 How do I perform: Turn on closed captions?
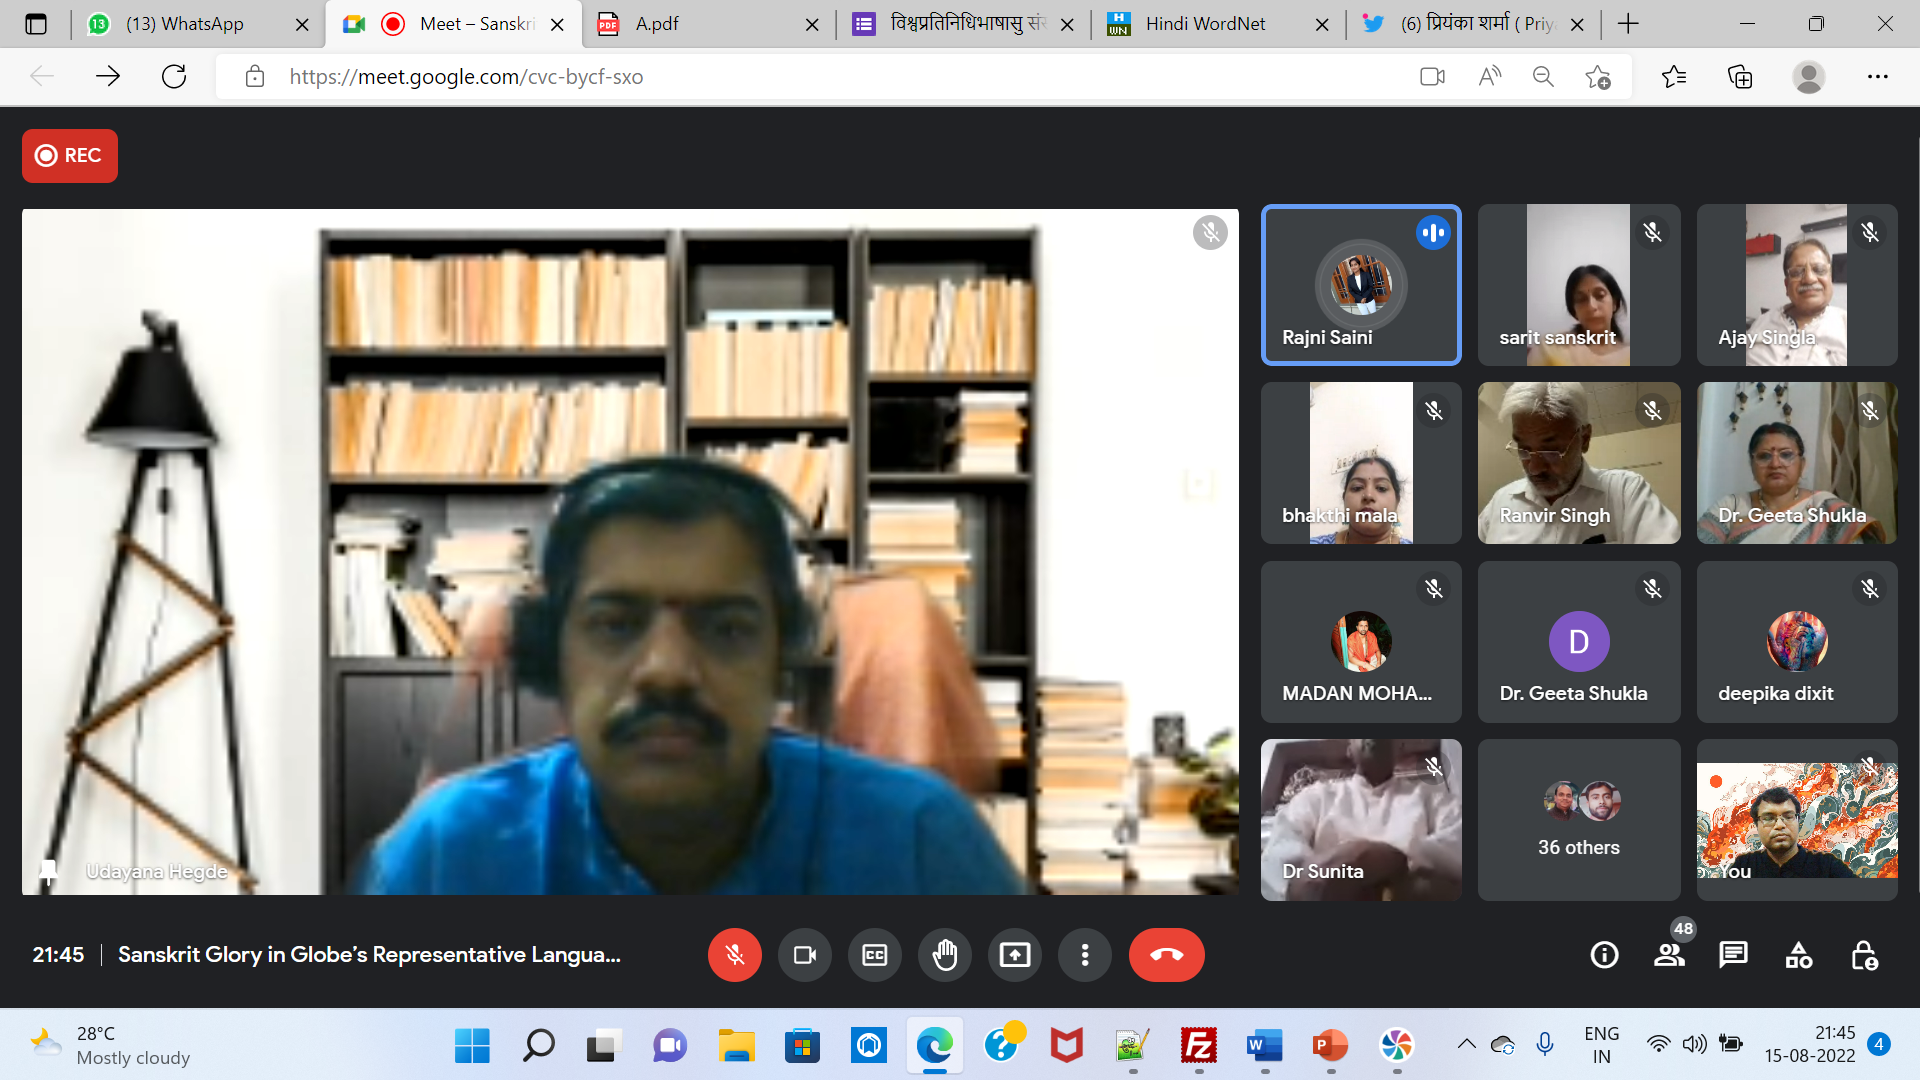click(x=874, y=955)
